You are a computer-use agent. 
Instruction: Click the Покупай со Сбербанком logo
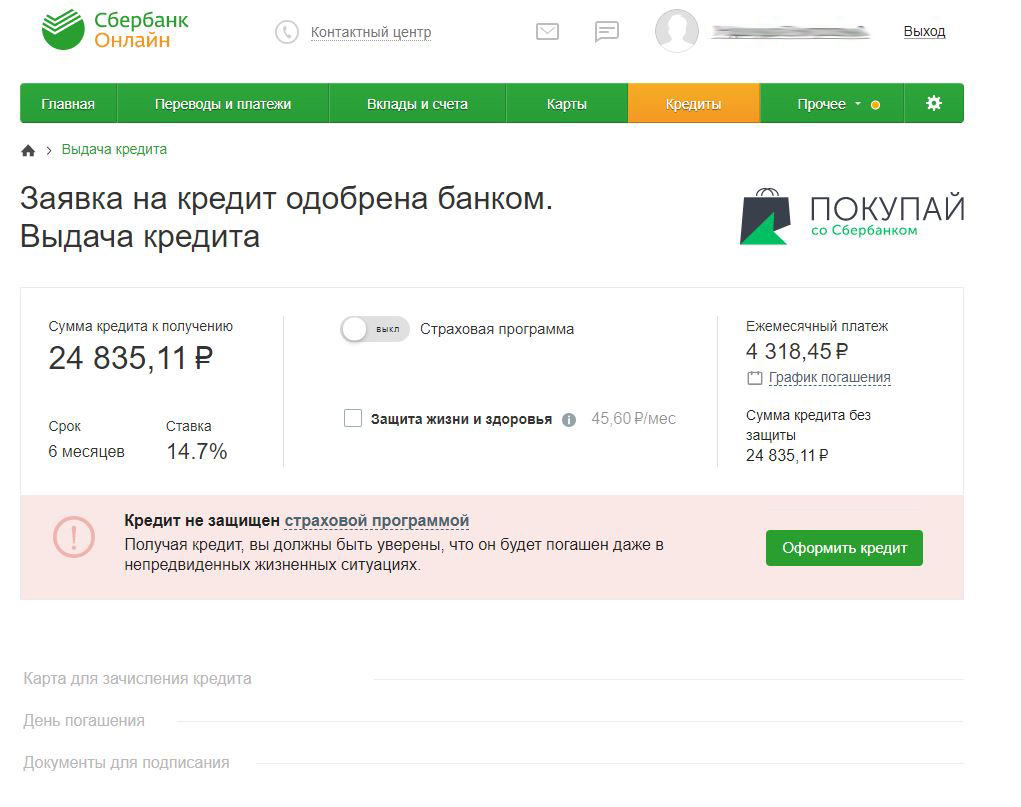tap(851, 216)
